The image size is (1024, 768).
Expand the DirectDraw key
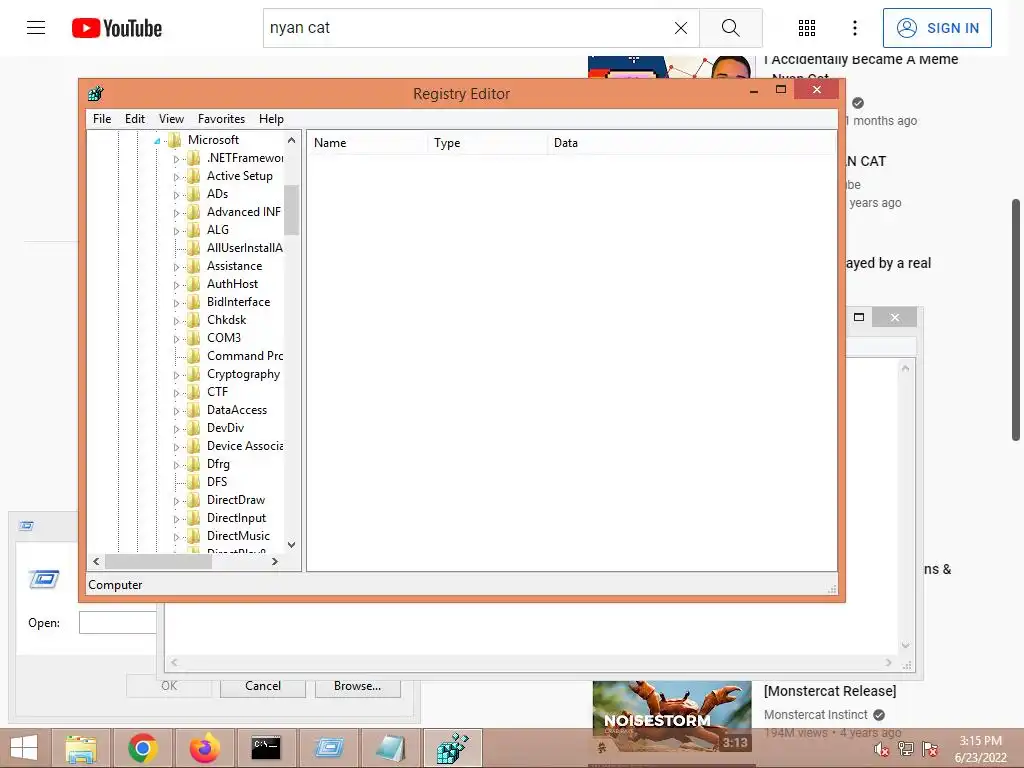click(x=176, y=501)
